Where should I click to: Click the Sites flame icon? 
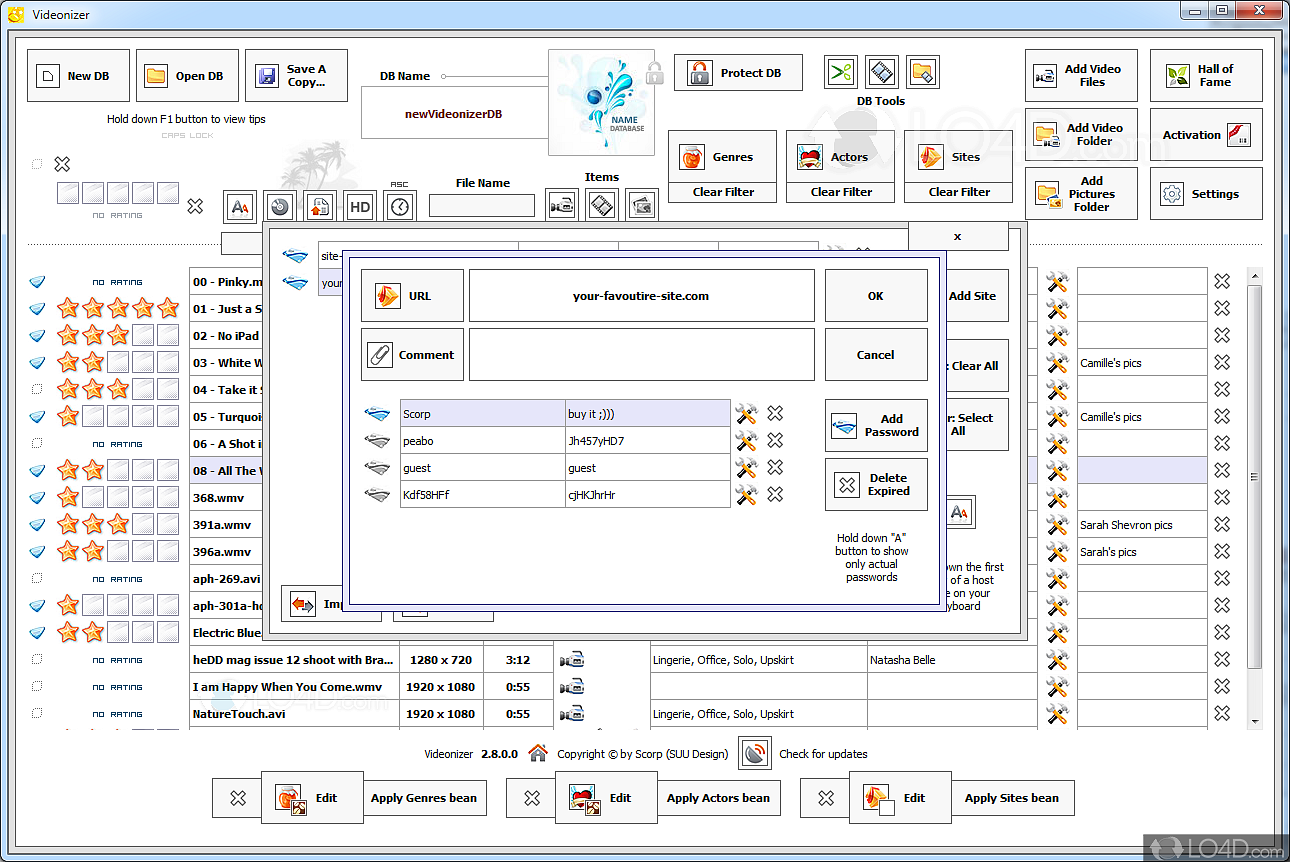pos(926,156)
